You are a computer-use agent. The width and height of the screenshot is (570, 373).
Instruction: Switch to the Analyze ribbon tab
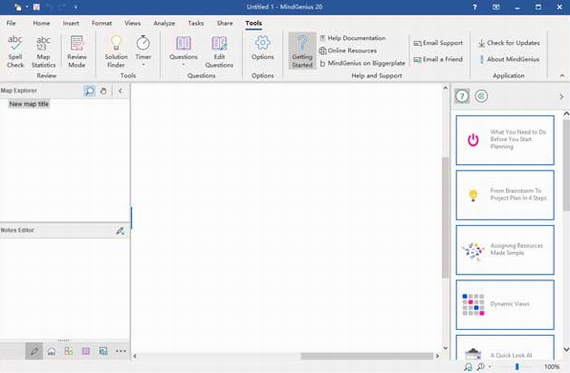(x=164, y=23)
